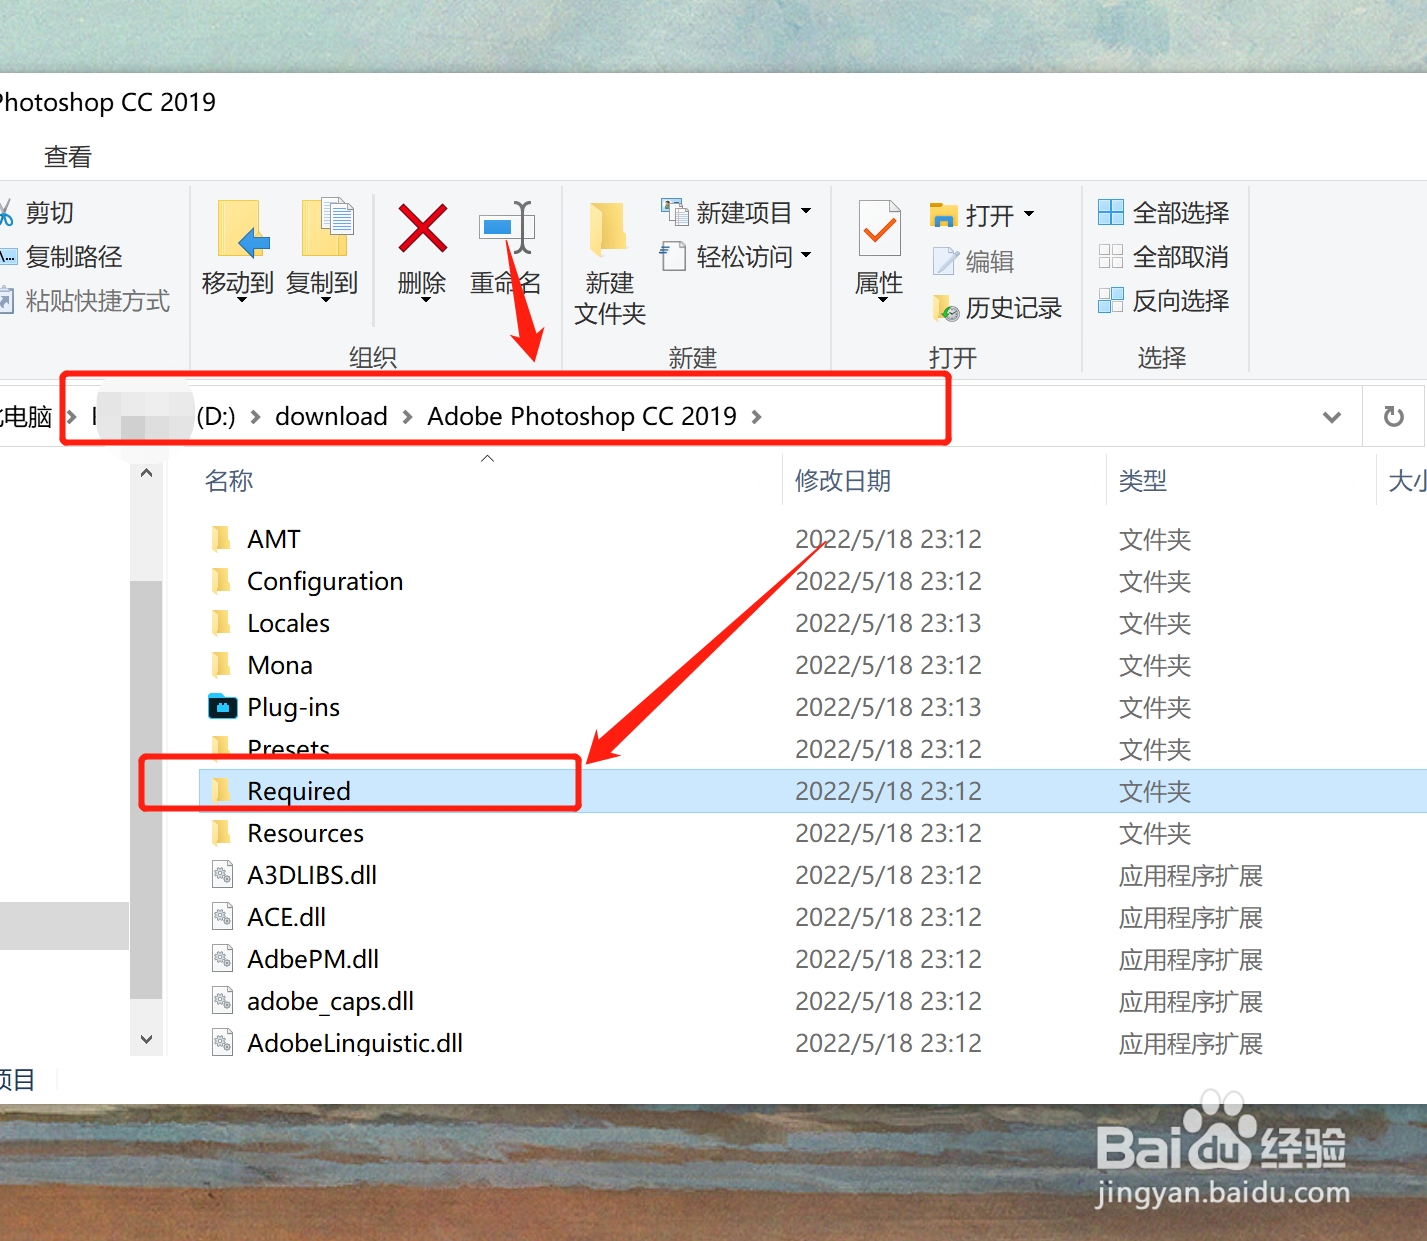Screen dimensions: 1427x1241
Task: Click the ACE.dll file icon
Action: [x=222, y=917]
